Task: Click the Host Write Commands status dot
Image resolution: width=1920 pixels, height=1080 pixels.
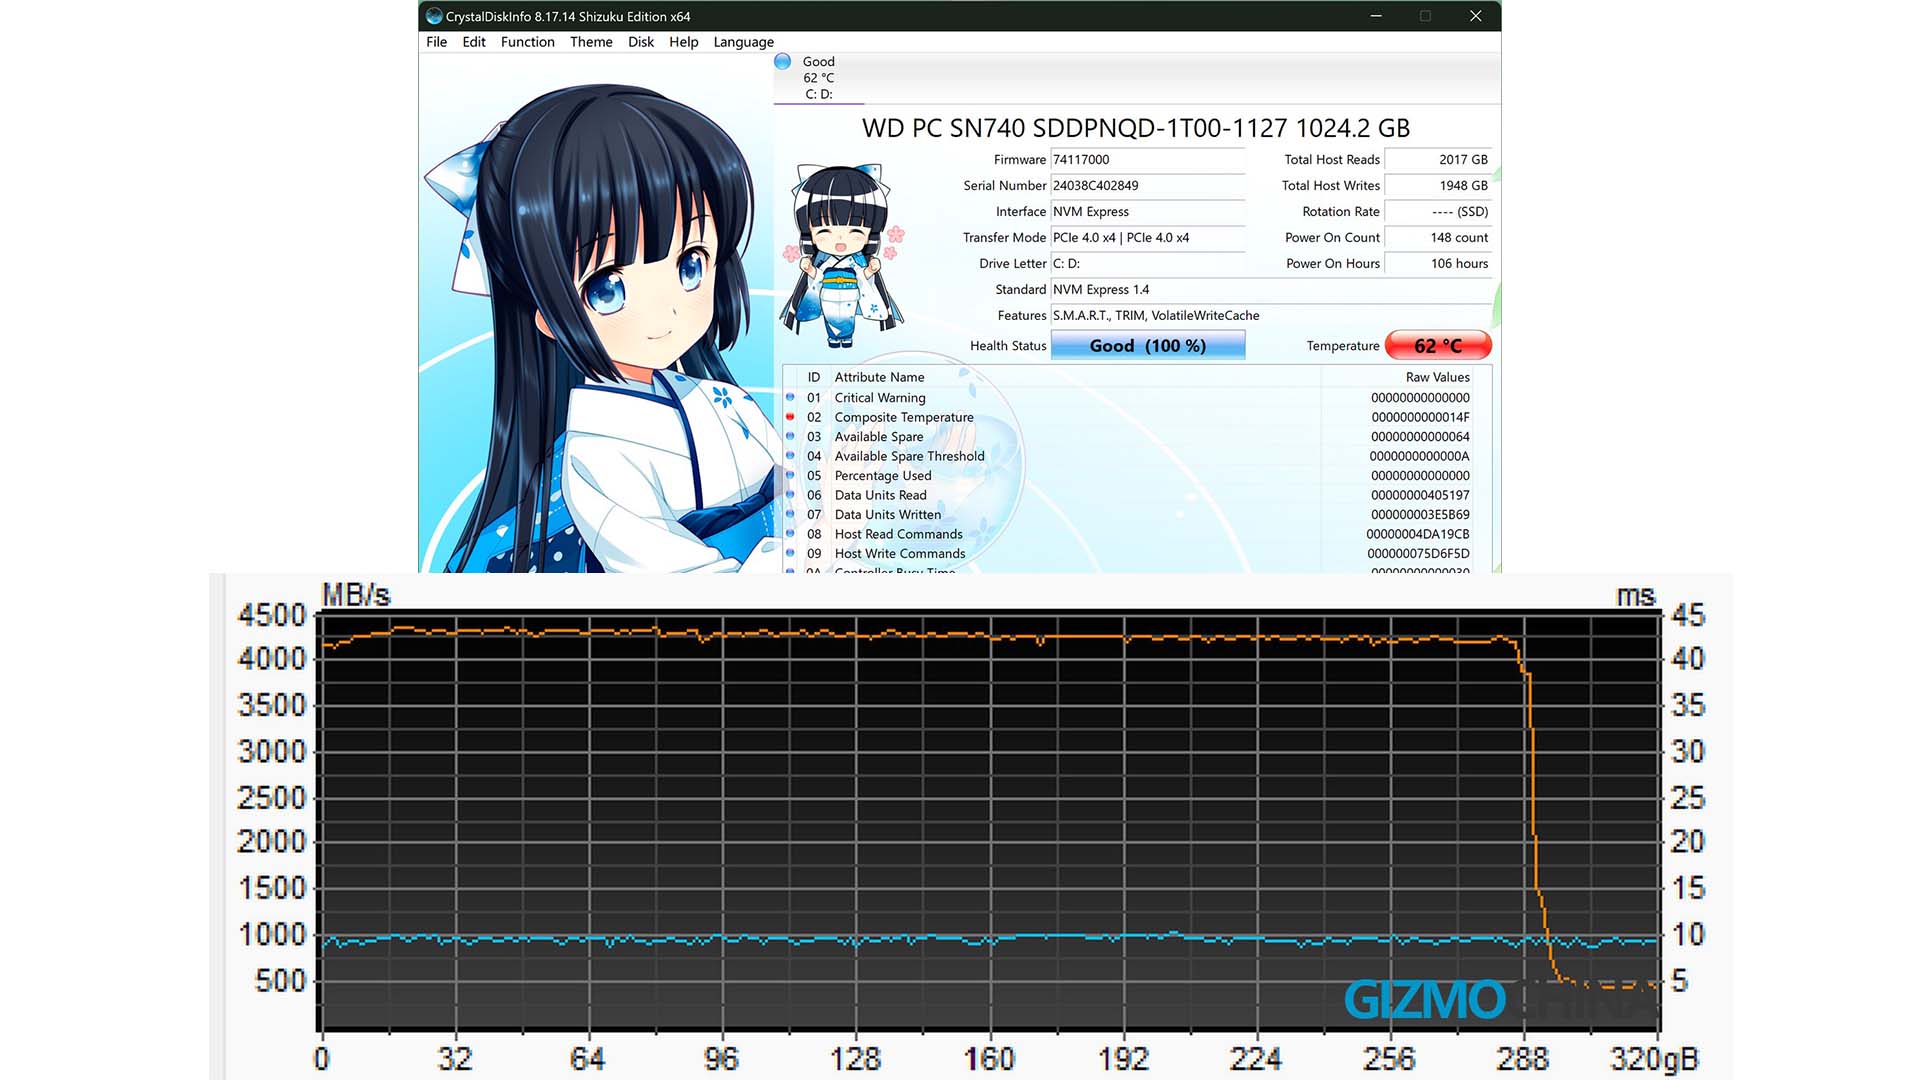Action: (790, 553)
